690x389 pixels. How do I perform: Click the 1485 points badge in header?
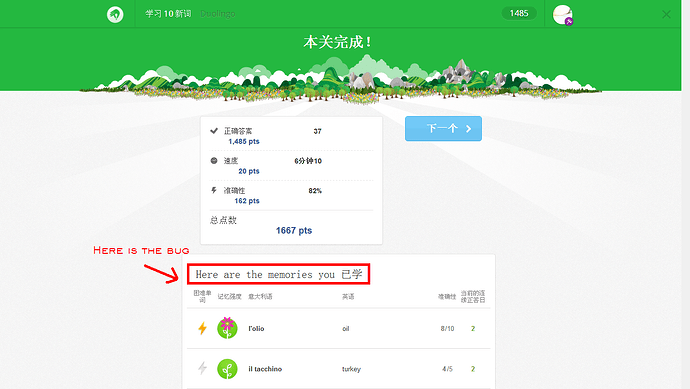(x=519, y=13)
